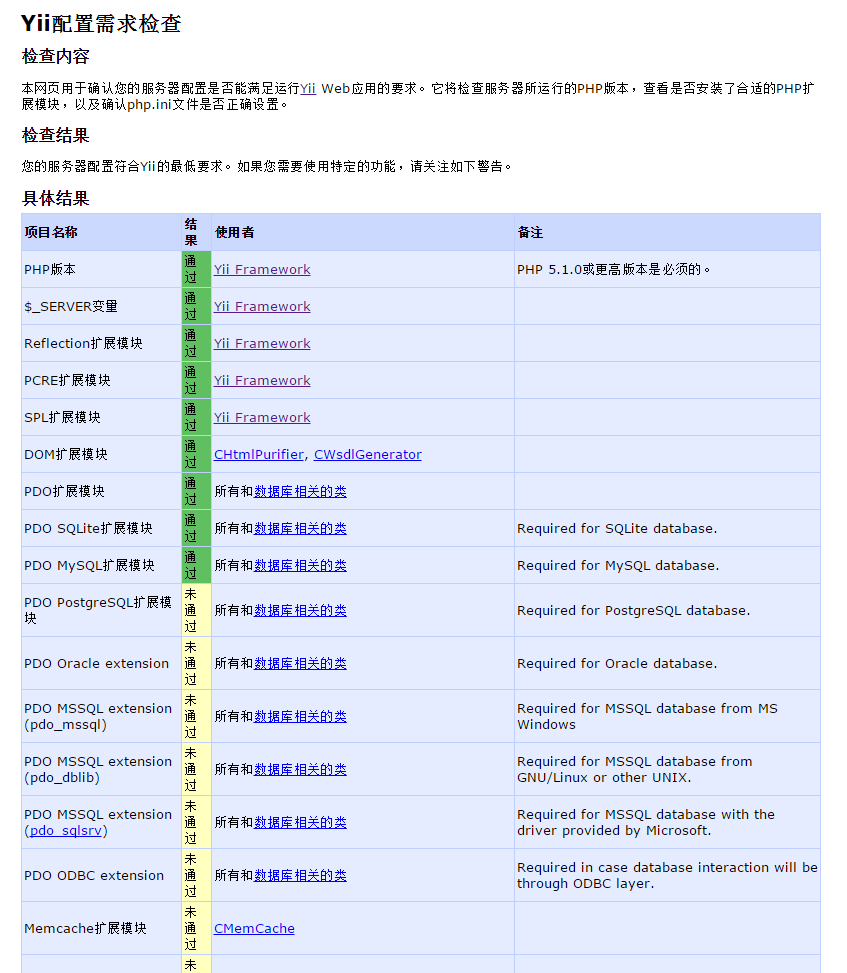Click the 检查内容 heading
Viewport: 847px width, 973px height.
point(56,56)
